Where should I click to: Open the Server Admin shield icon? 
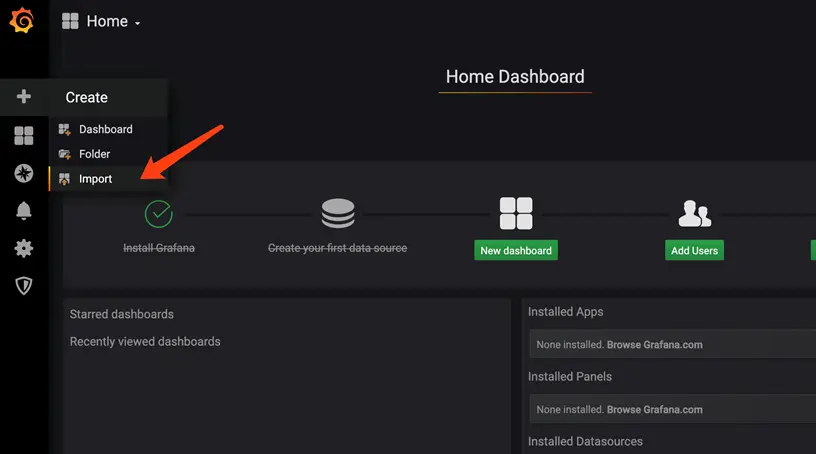[x=23, y=285]
